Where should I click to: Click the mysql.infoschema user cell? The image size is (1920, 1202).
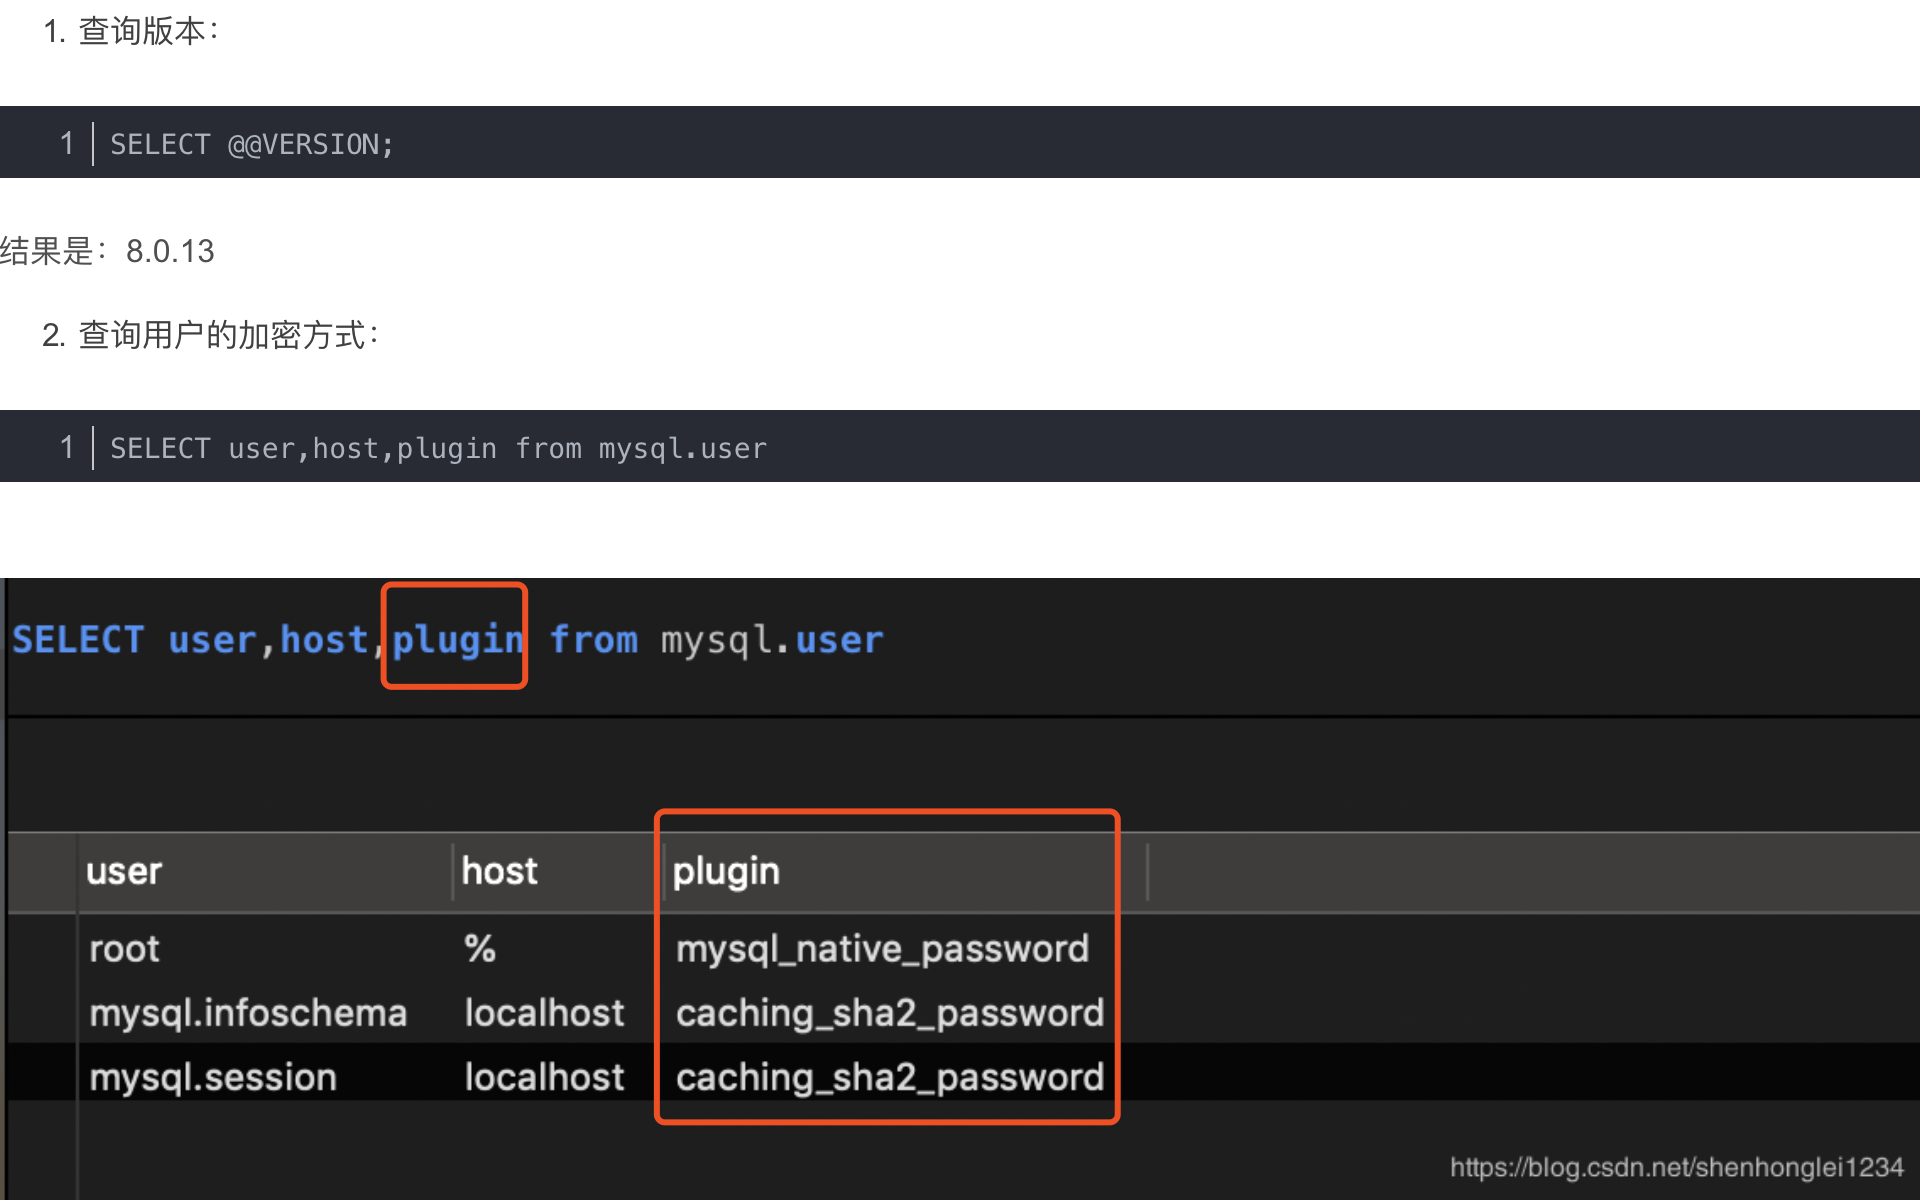pyautogui.click(x=248, y=1013)
